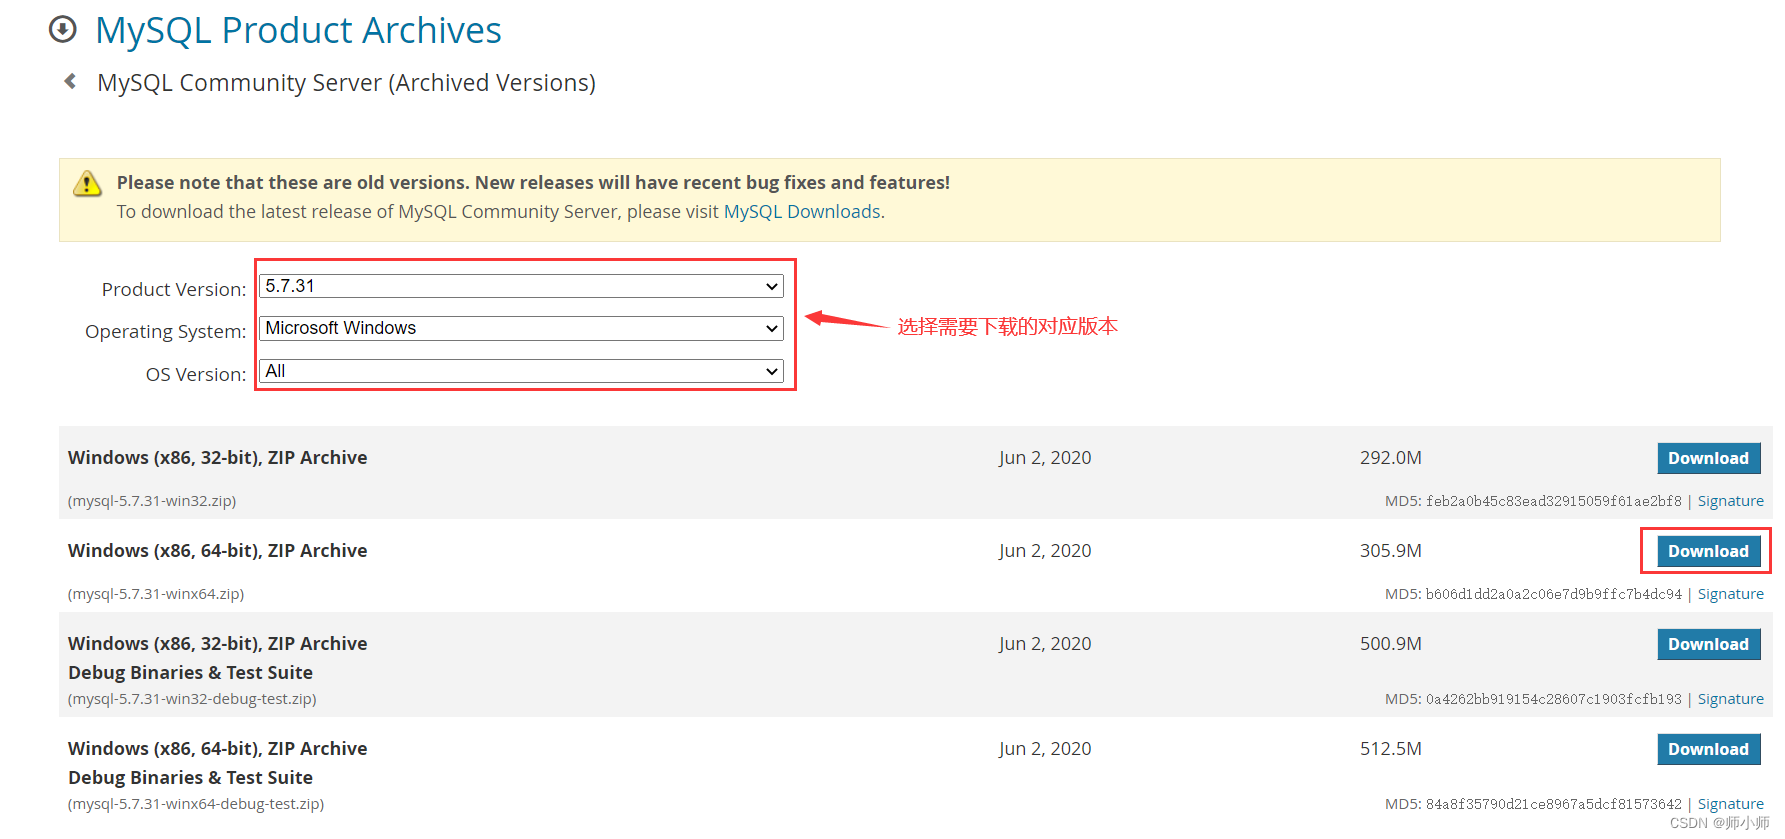
Task: Click the back arrow beside MySQL Community Server
Action: pyautogui.click(x=70, y=81)
